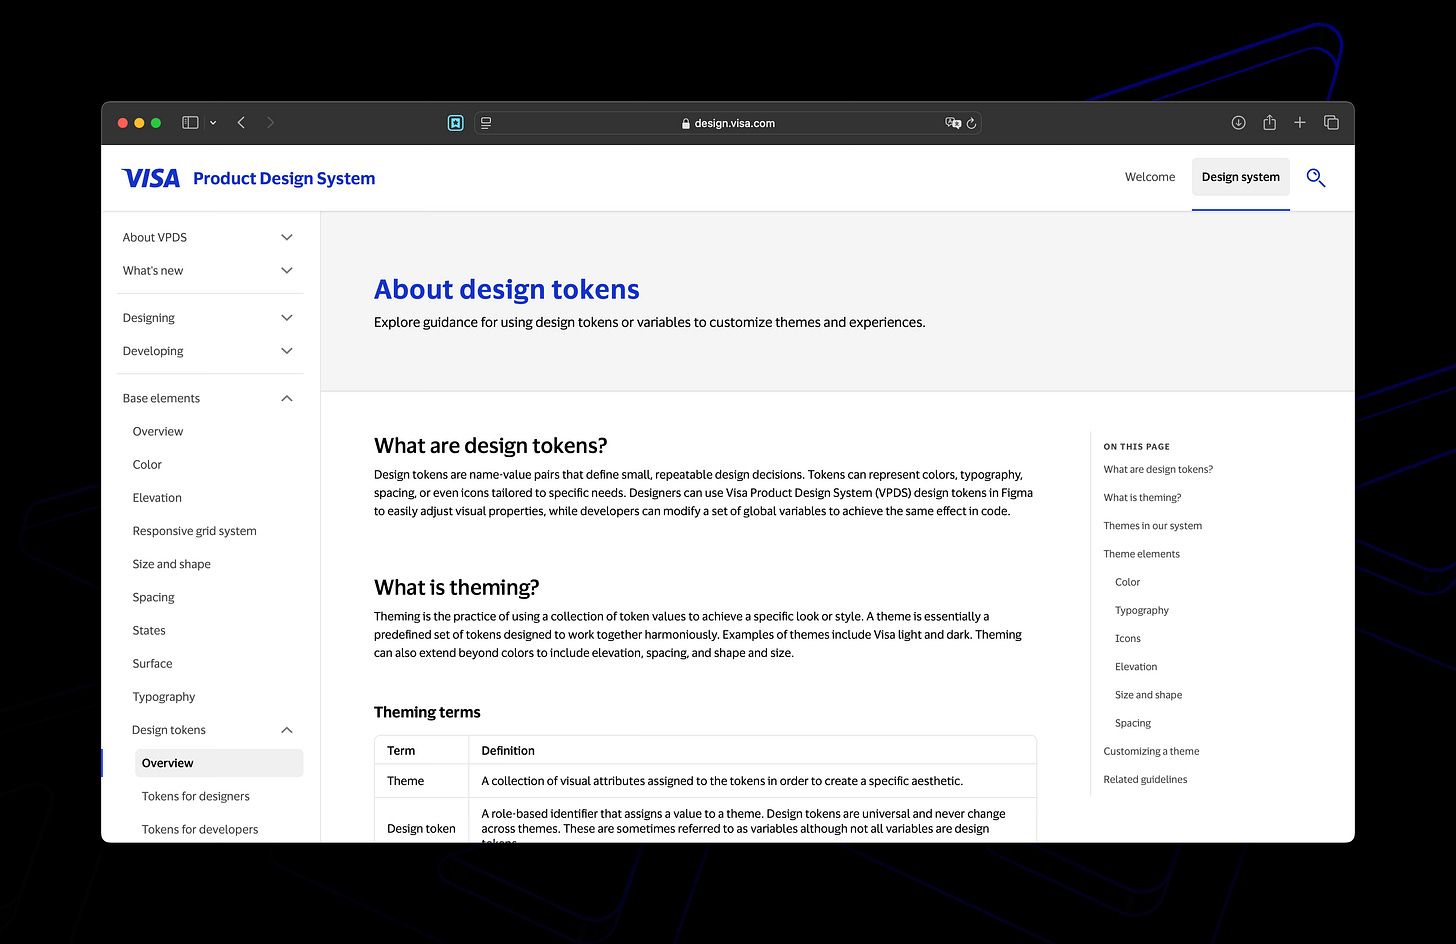Click the design.visa.com address field
The image size is (1456, 944).
click(x=727, y=123)
